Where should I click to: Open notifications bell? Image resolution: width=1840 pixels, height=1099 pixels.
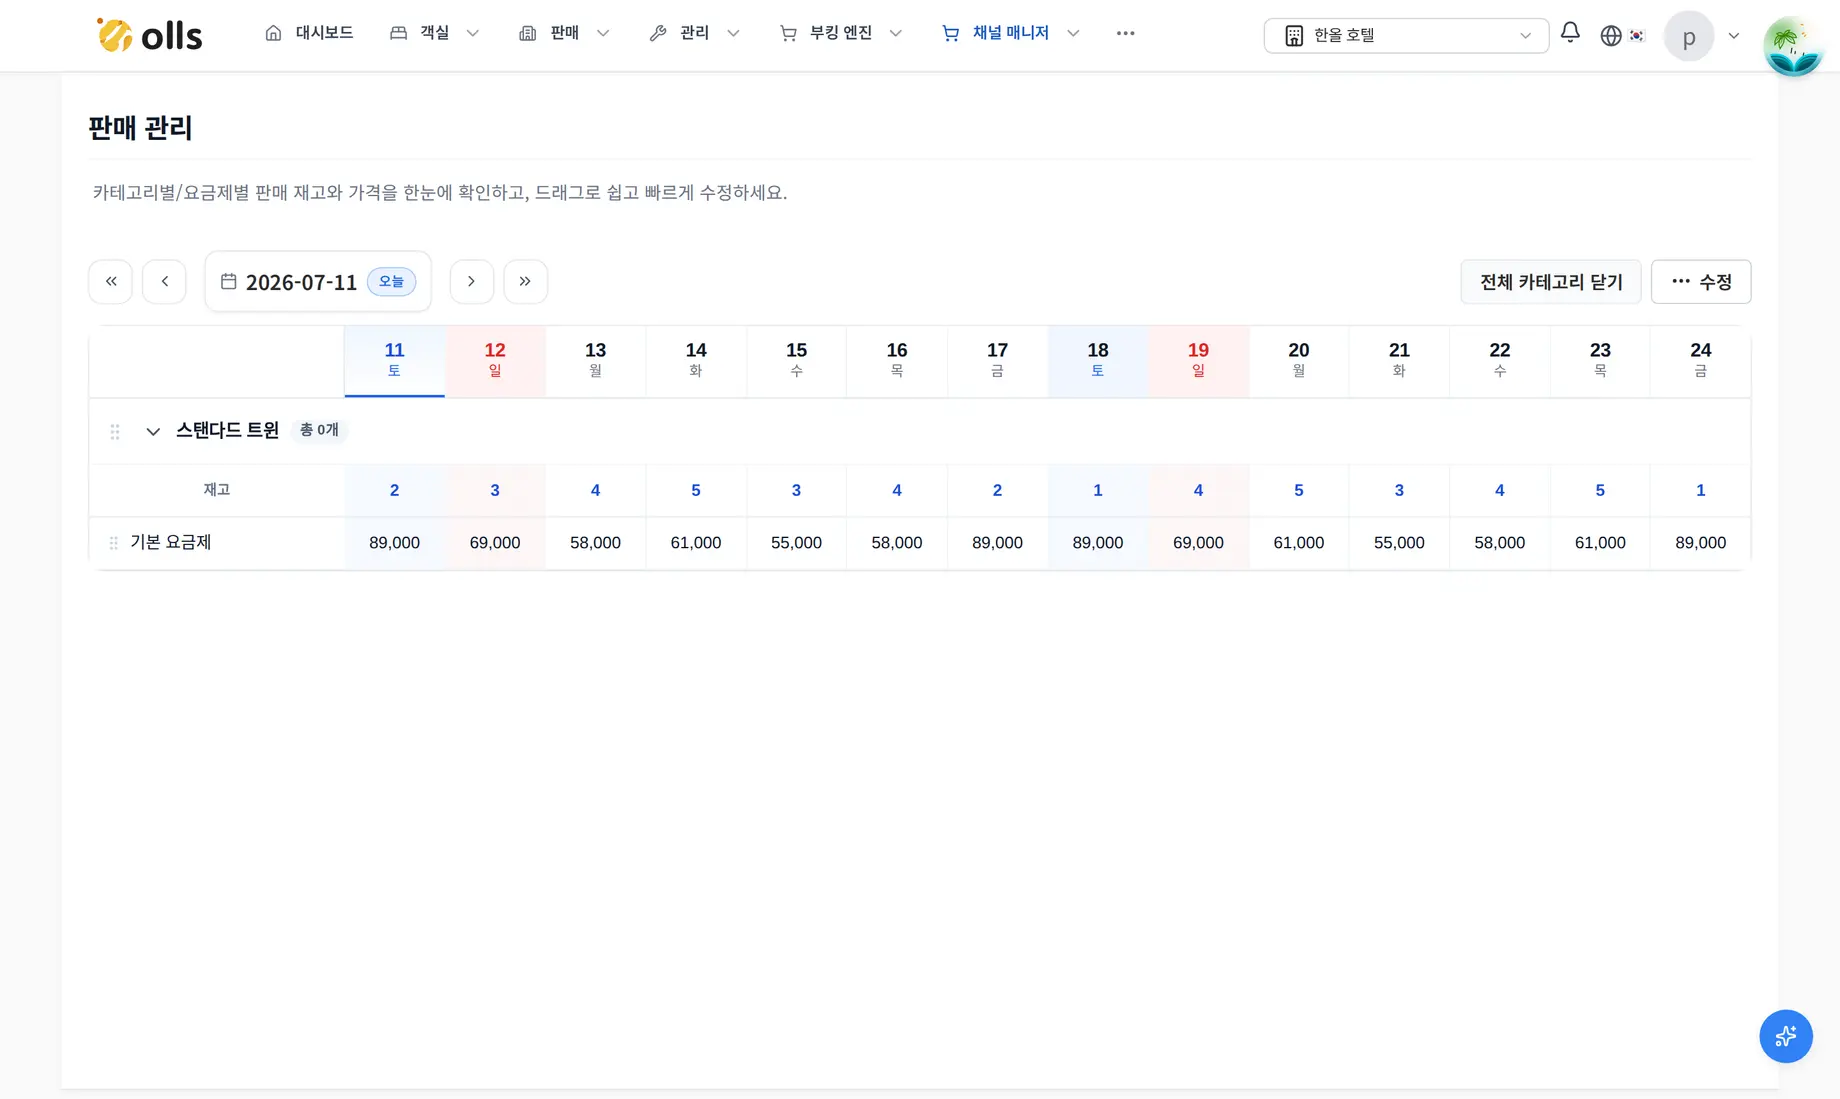point(1570,33)
